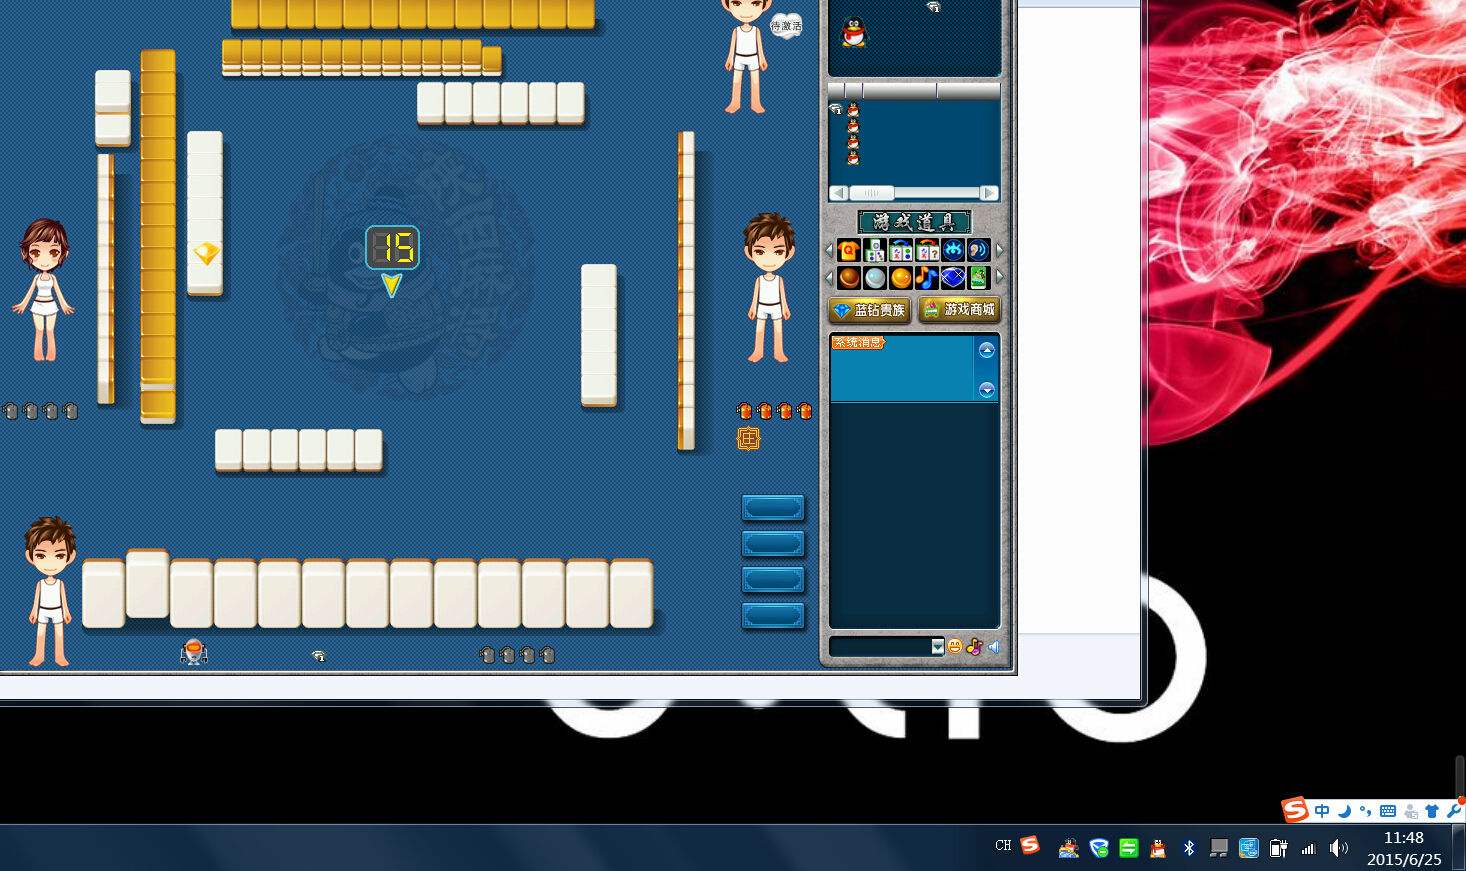Click the right-side male player avatar

point(768,287)
